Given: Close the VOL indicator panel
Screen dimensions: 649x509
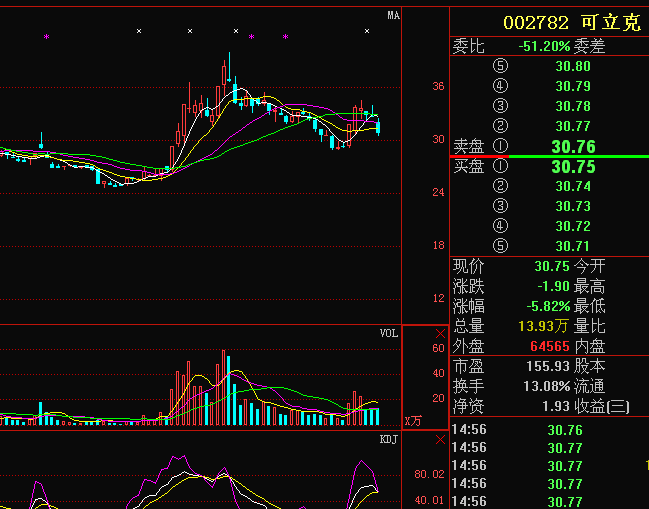Looking at the screenshot, I should pyautogui.click(x=439, y=333).
